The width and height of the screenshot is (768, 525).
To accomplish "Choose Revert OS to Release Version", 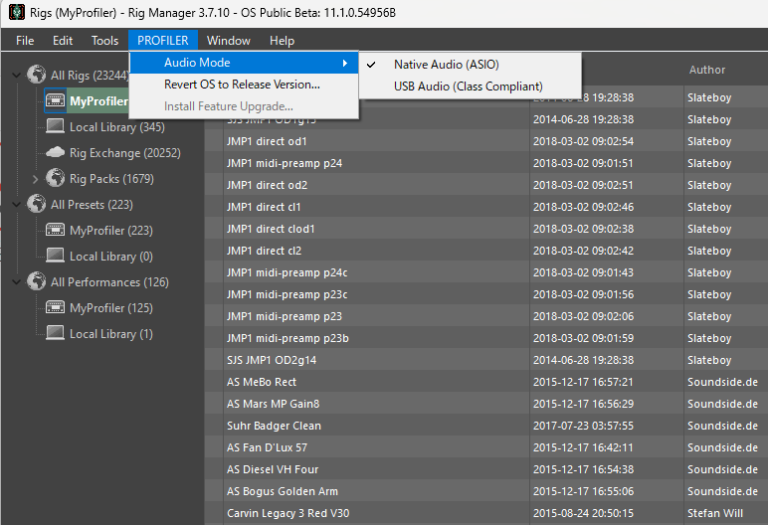I will click(242, 84).
